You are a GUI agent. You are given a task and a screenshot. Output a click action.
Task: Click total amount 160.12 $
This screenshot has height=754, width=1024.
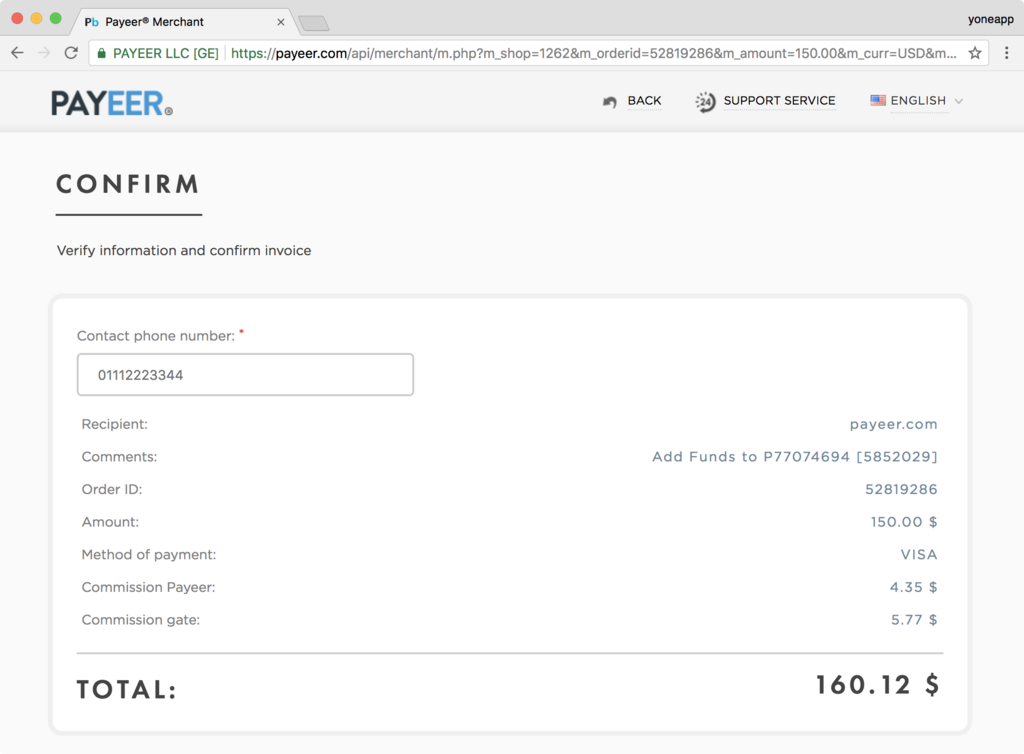(x=878, y=685)
